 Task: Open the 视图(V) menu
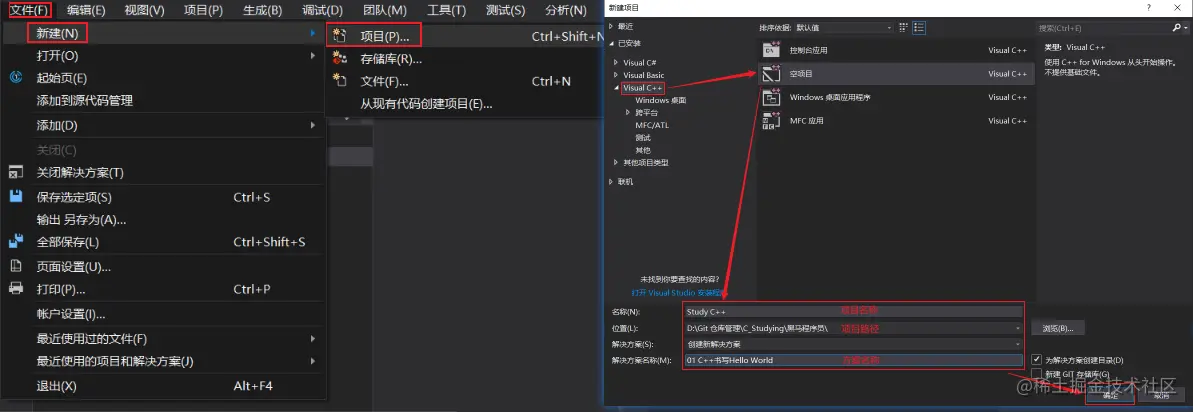[x=145, y=10]
